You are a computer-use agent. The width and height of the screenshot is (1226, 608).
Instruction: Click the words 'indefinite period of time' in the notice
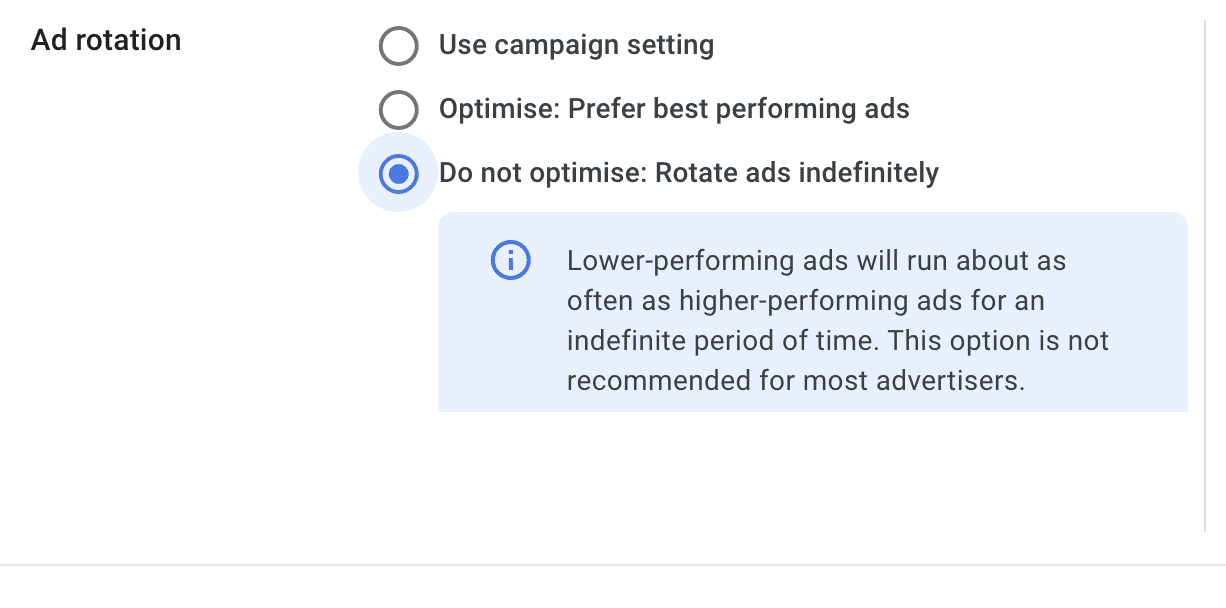pyautogui.click(x=722, y=341)
